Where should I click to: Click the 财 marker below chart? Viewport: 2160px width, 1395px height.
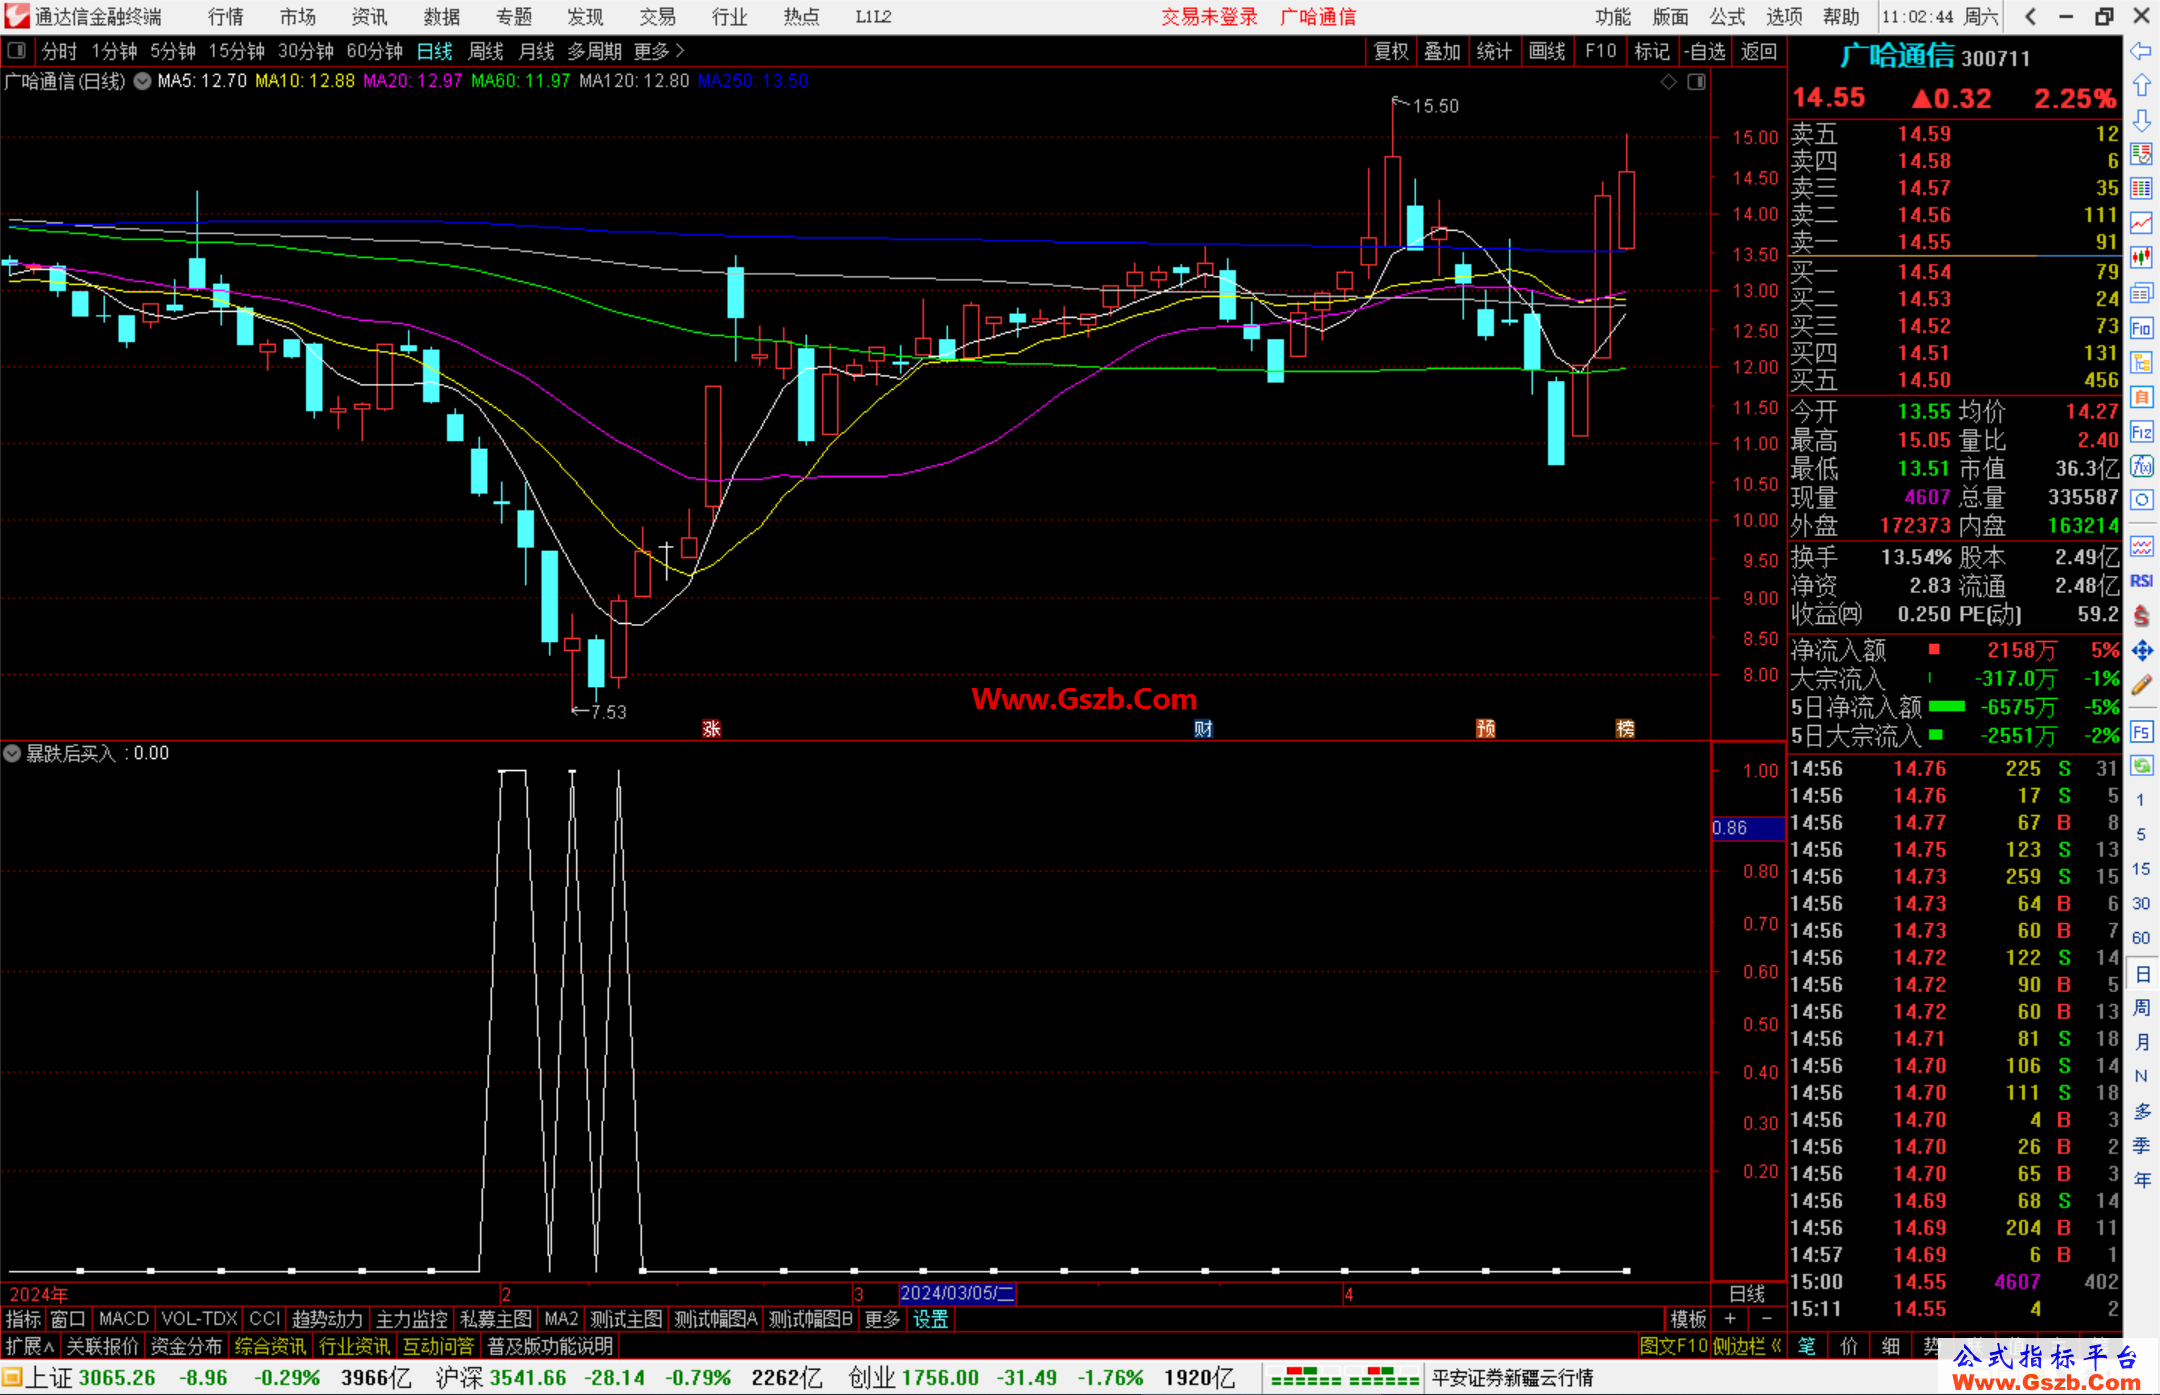pos(1203,728)
